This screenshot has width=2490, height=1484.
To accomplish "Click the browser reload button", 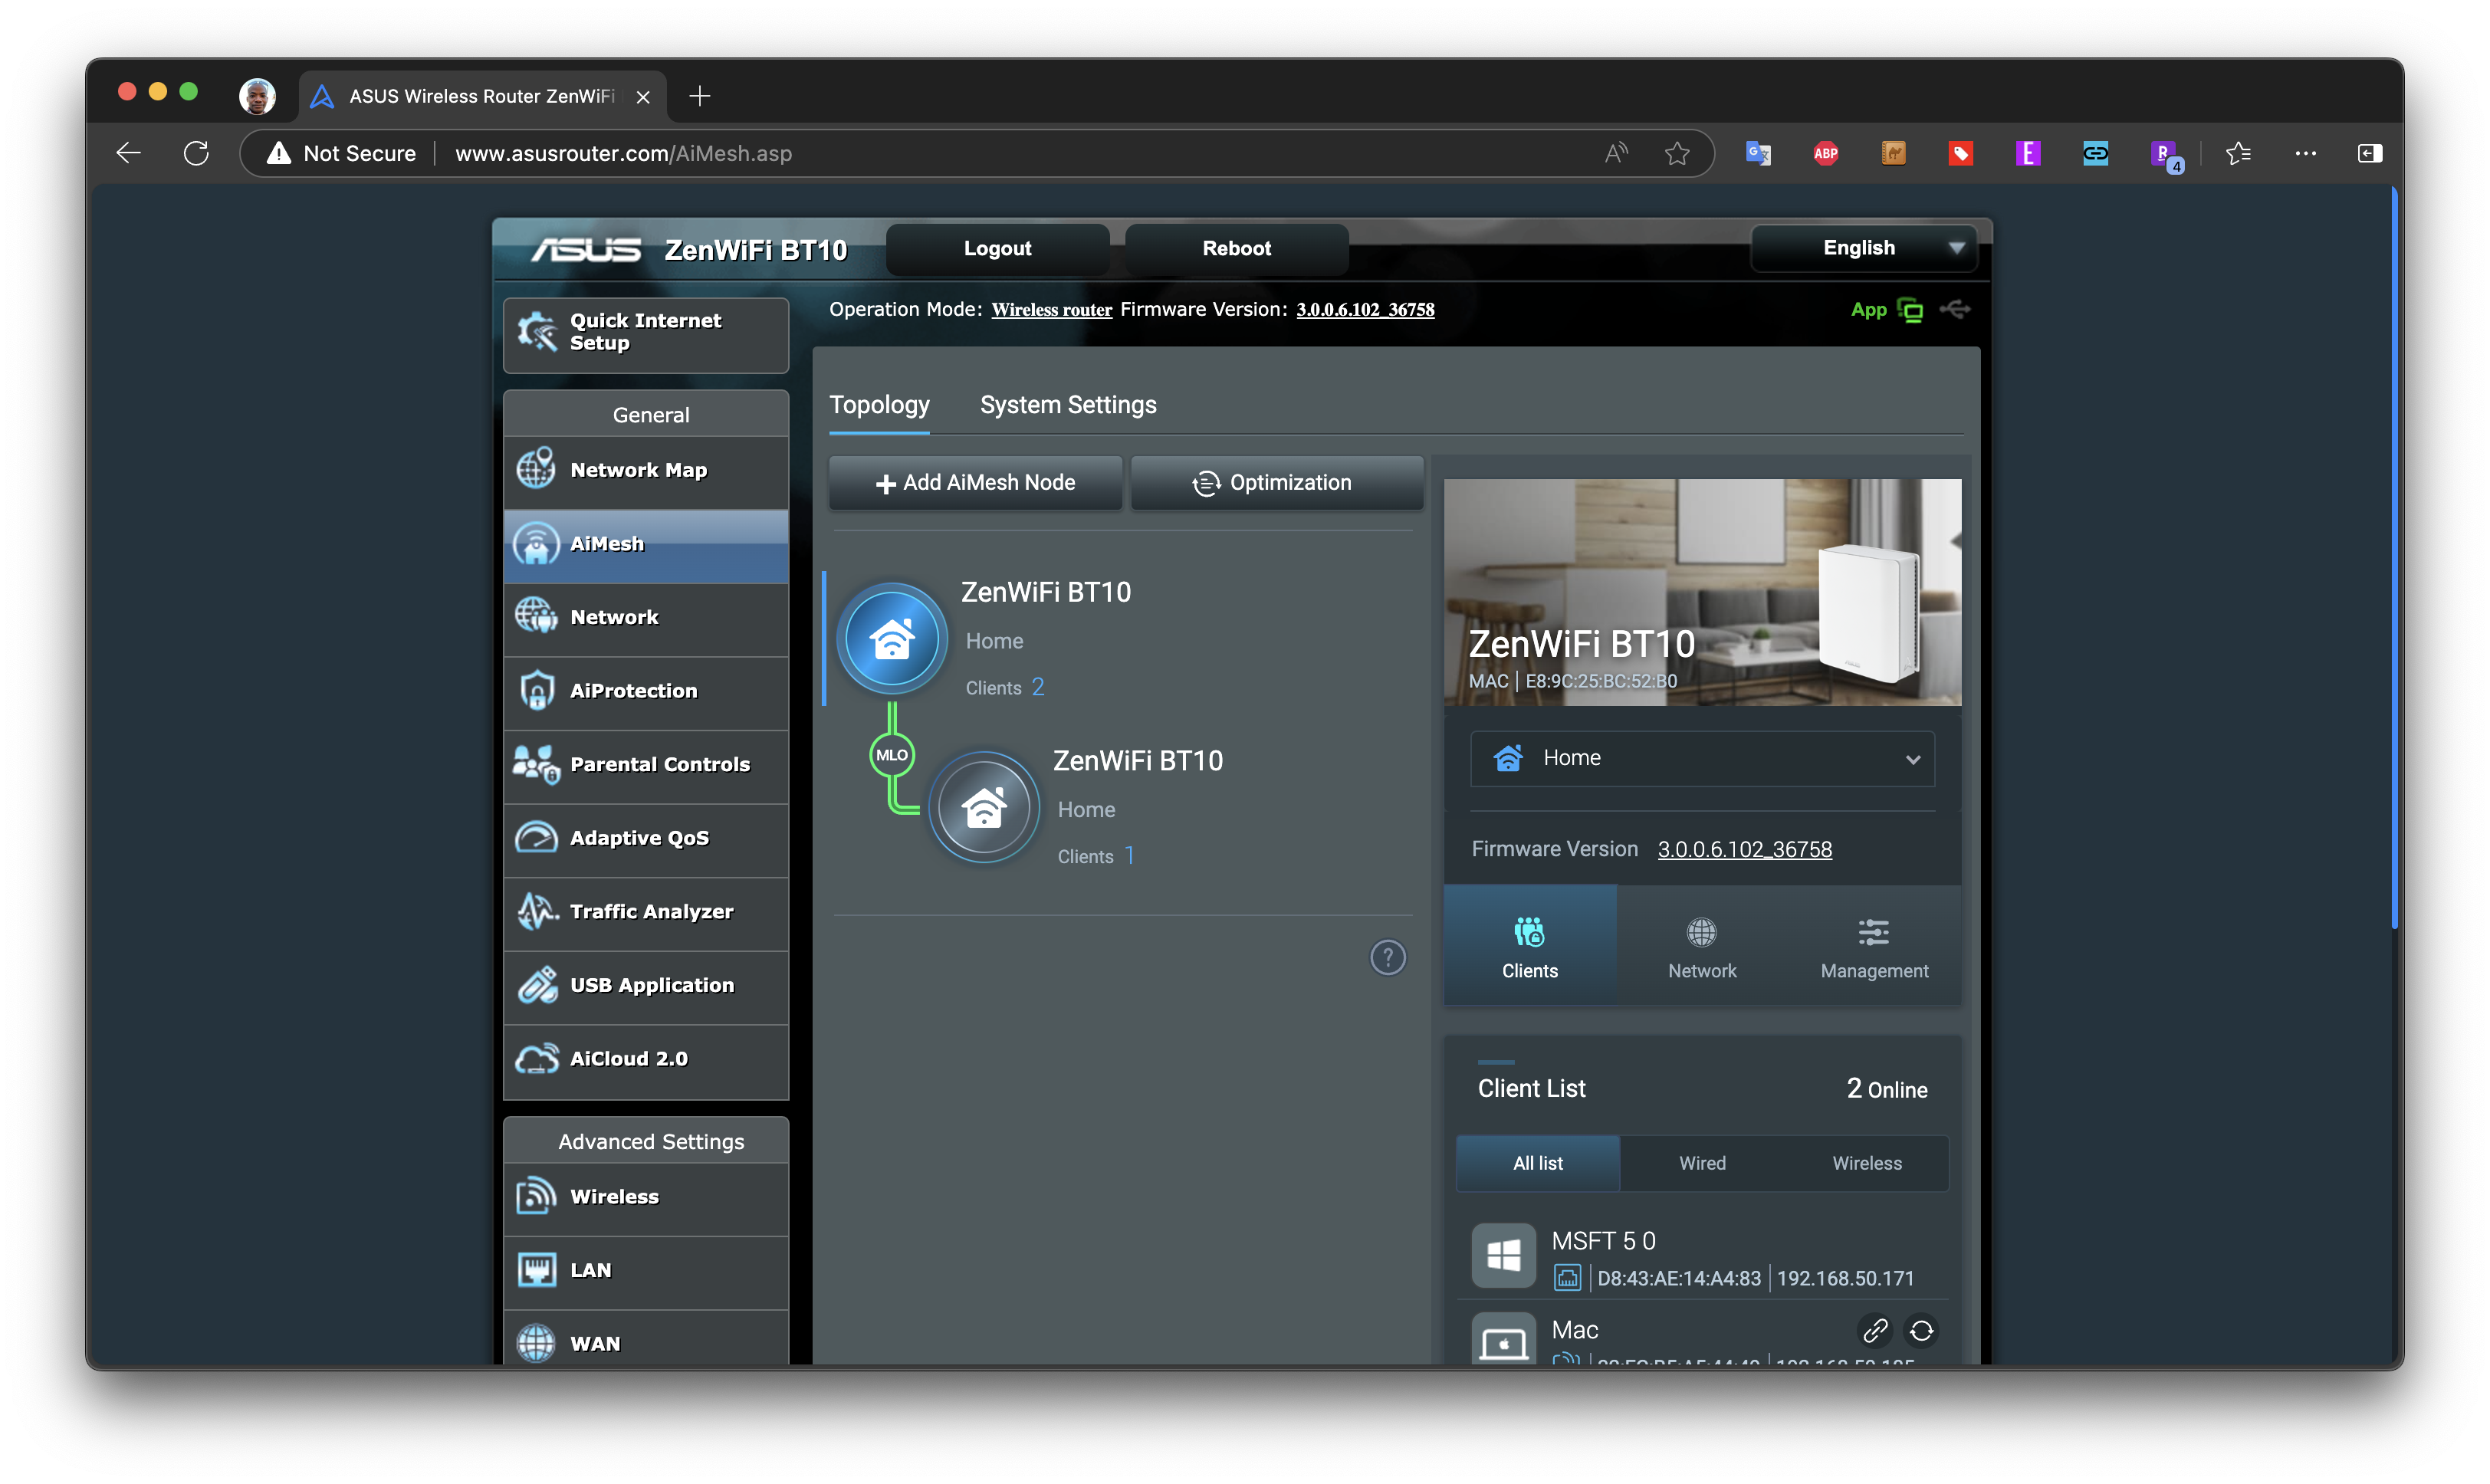I will pos(196,153).
